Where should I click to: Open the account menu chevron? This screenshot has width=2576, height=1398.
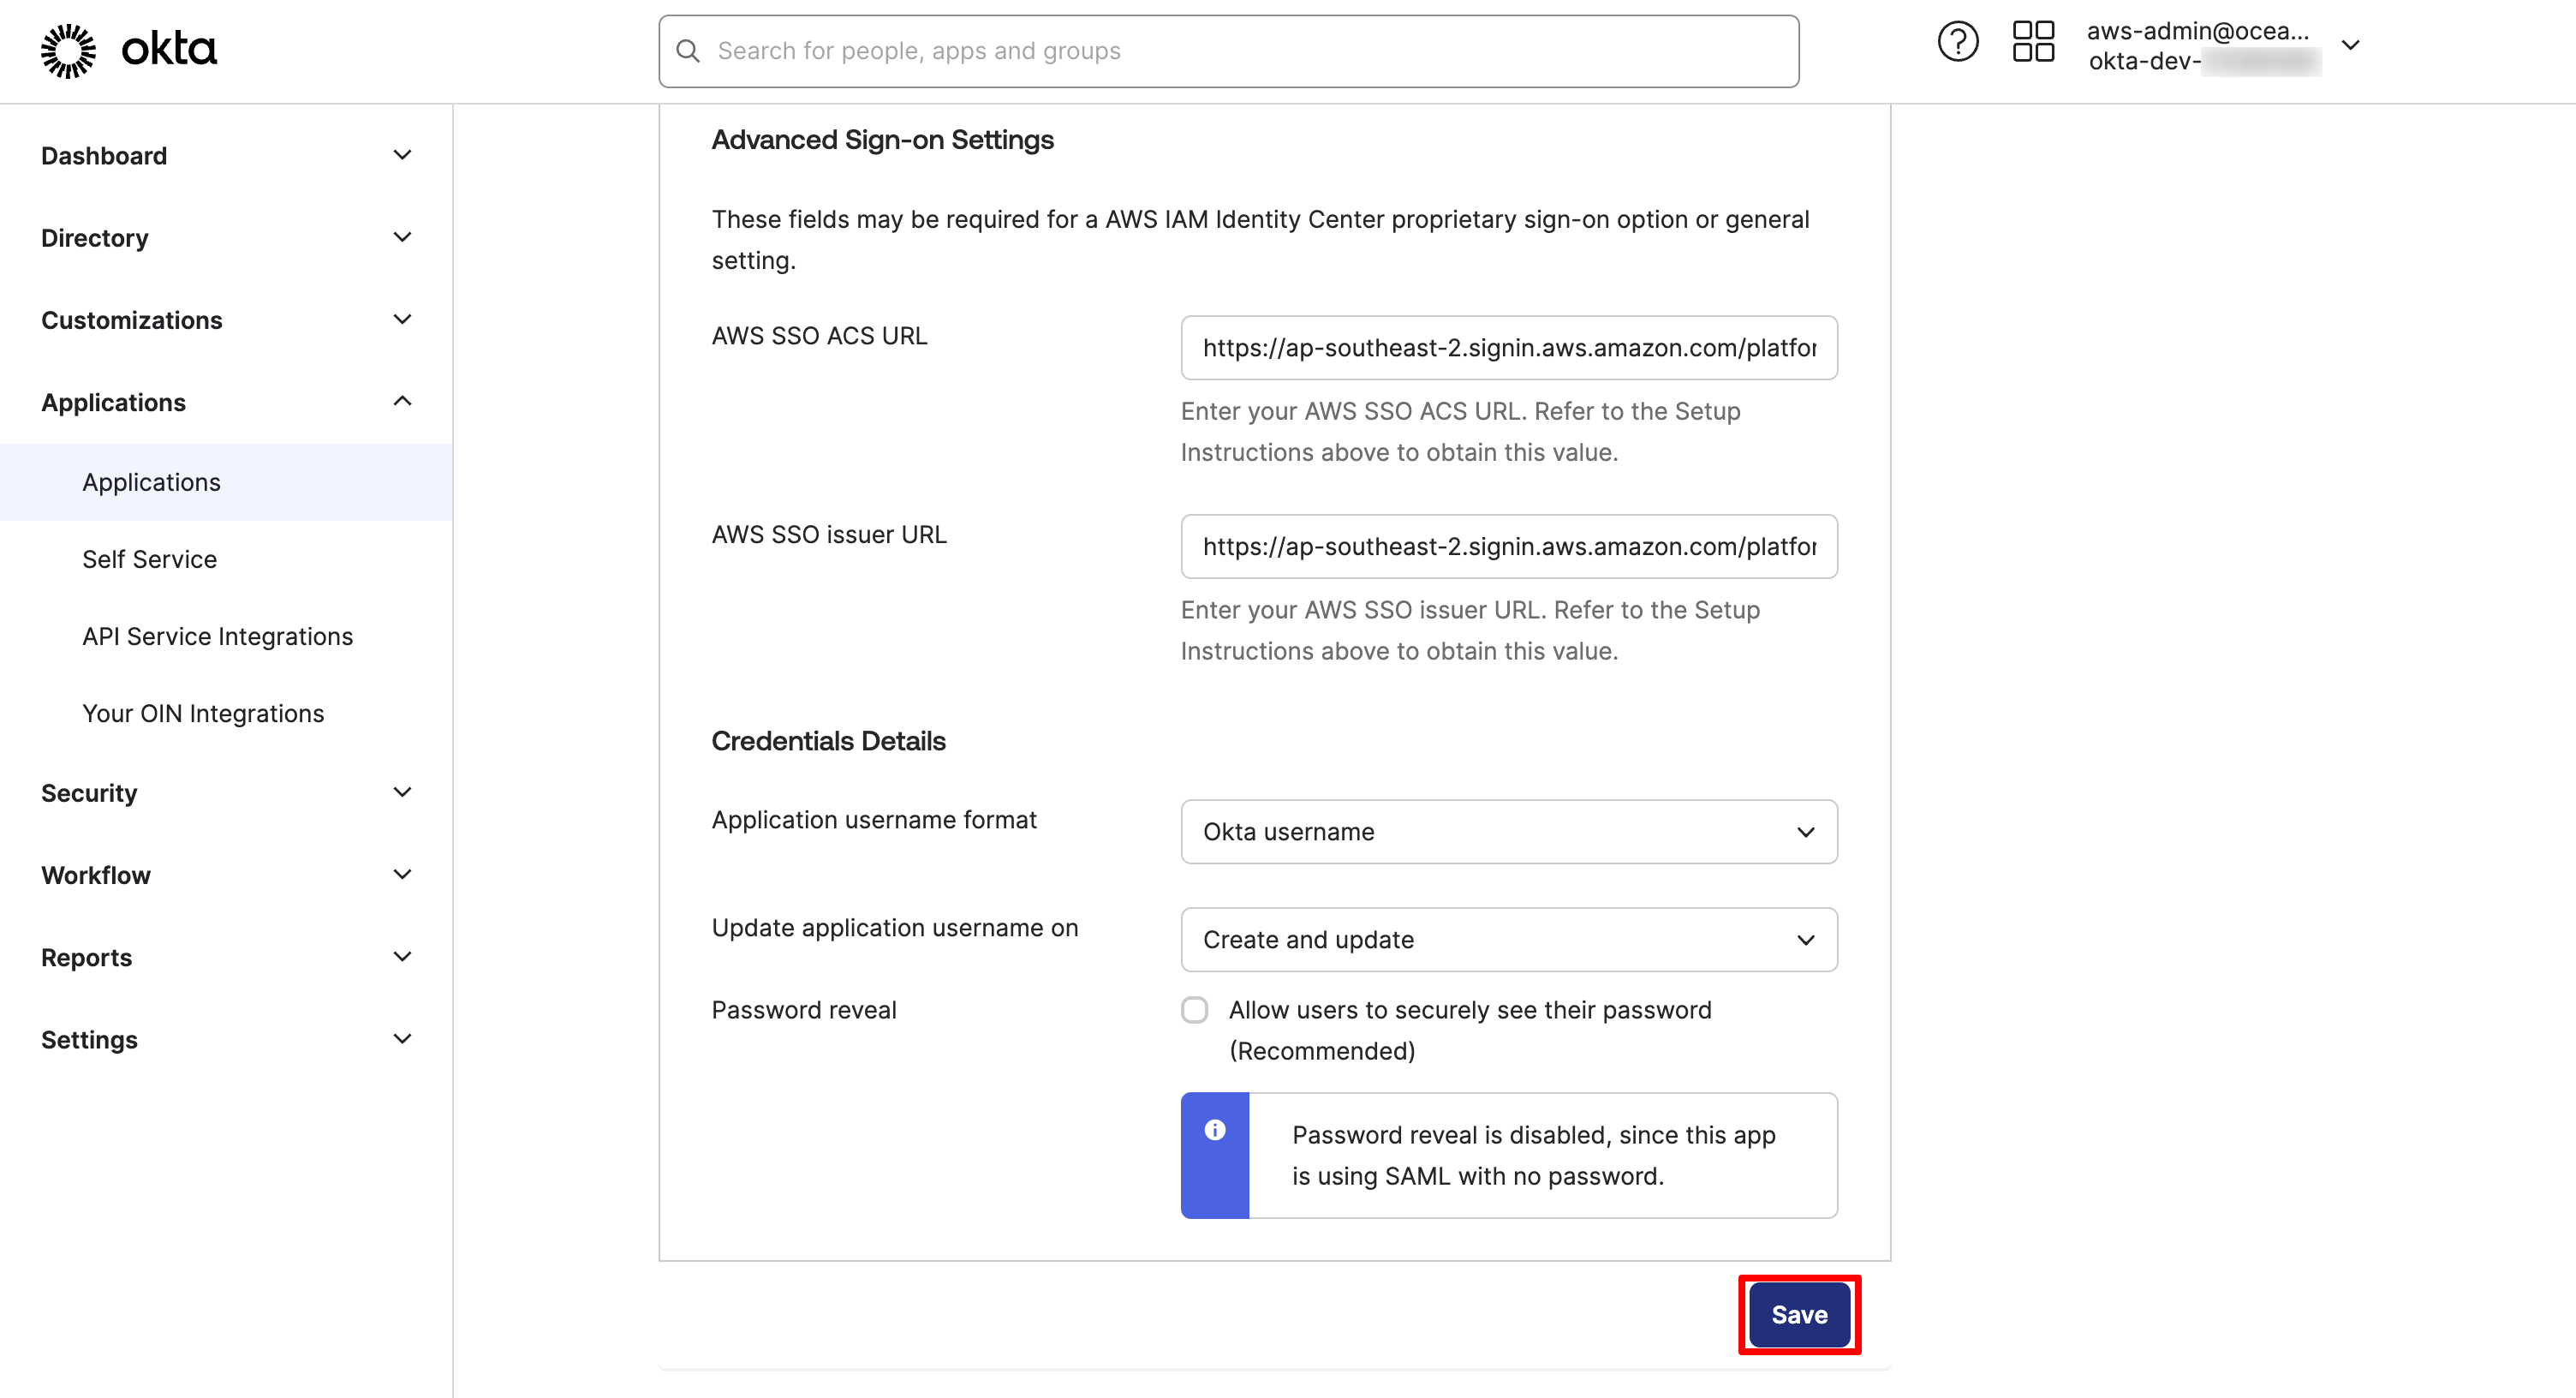[2352, 45]
